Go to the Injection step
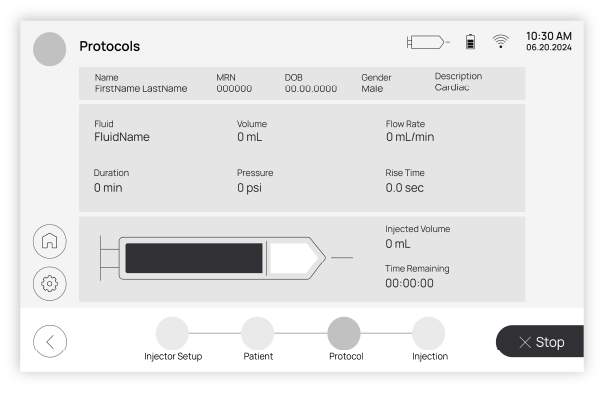605x393 pixels. [429, 333]
